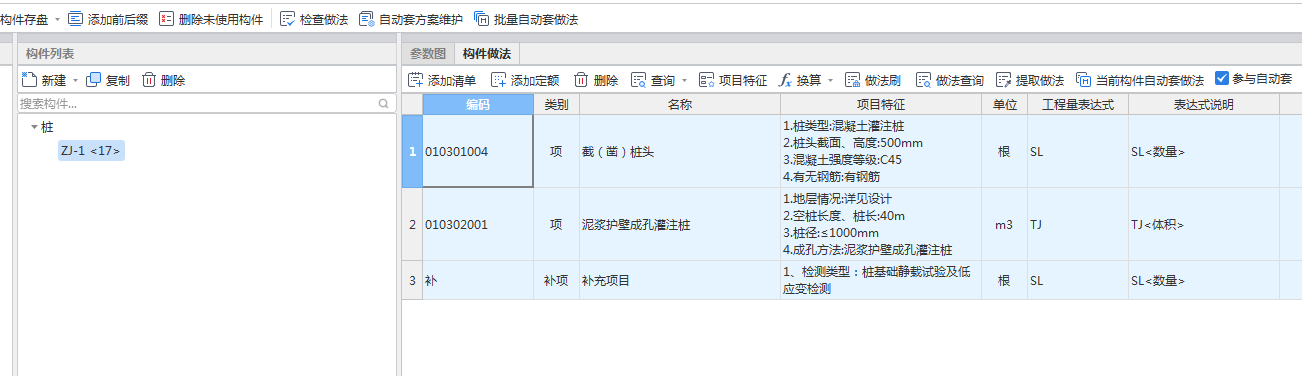The height and width of the screenshot is (376, 1302).
Task: Click the 类别 column header
Action: tap(556, 104)
